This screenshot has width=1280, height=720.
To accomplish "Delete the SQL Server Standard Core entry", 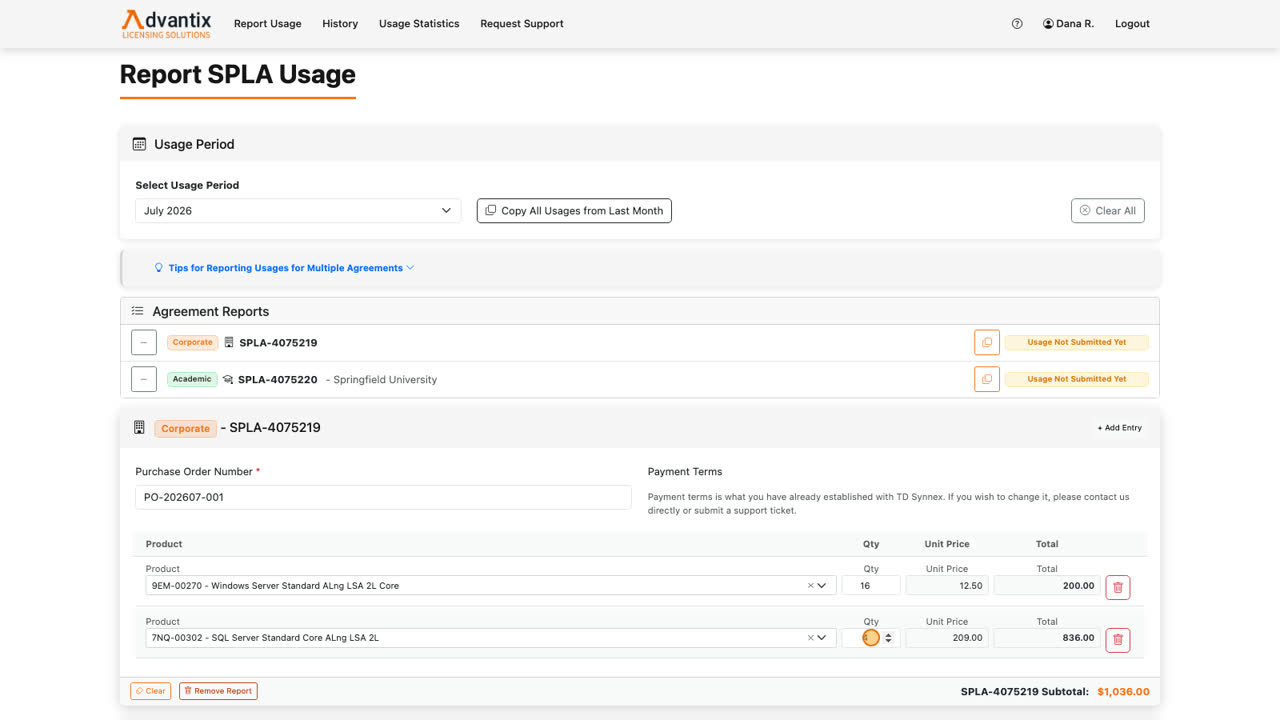I will pyautogui.click(x=1118, y=639).
